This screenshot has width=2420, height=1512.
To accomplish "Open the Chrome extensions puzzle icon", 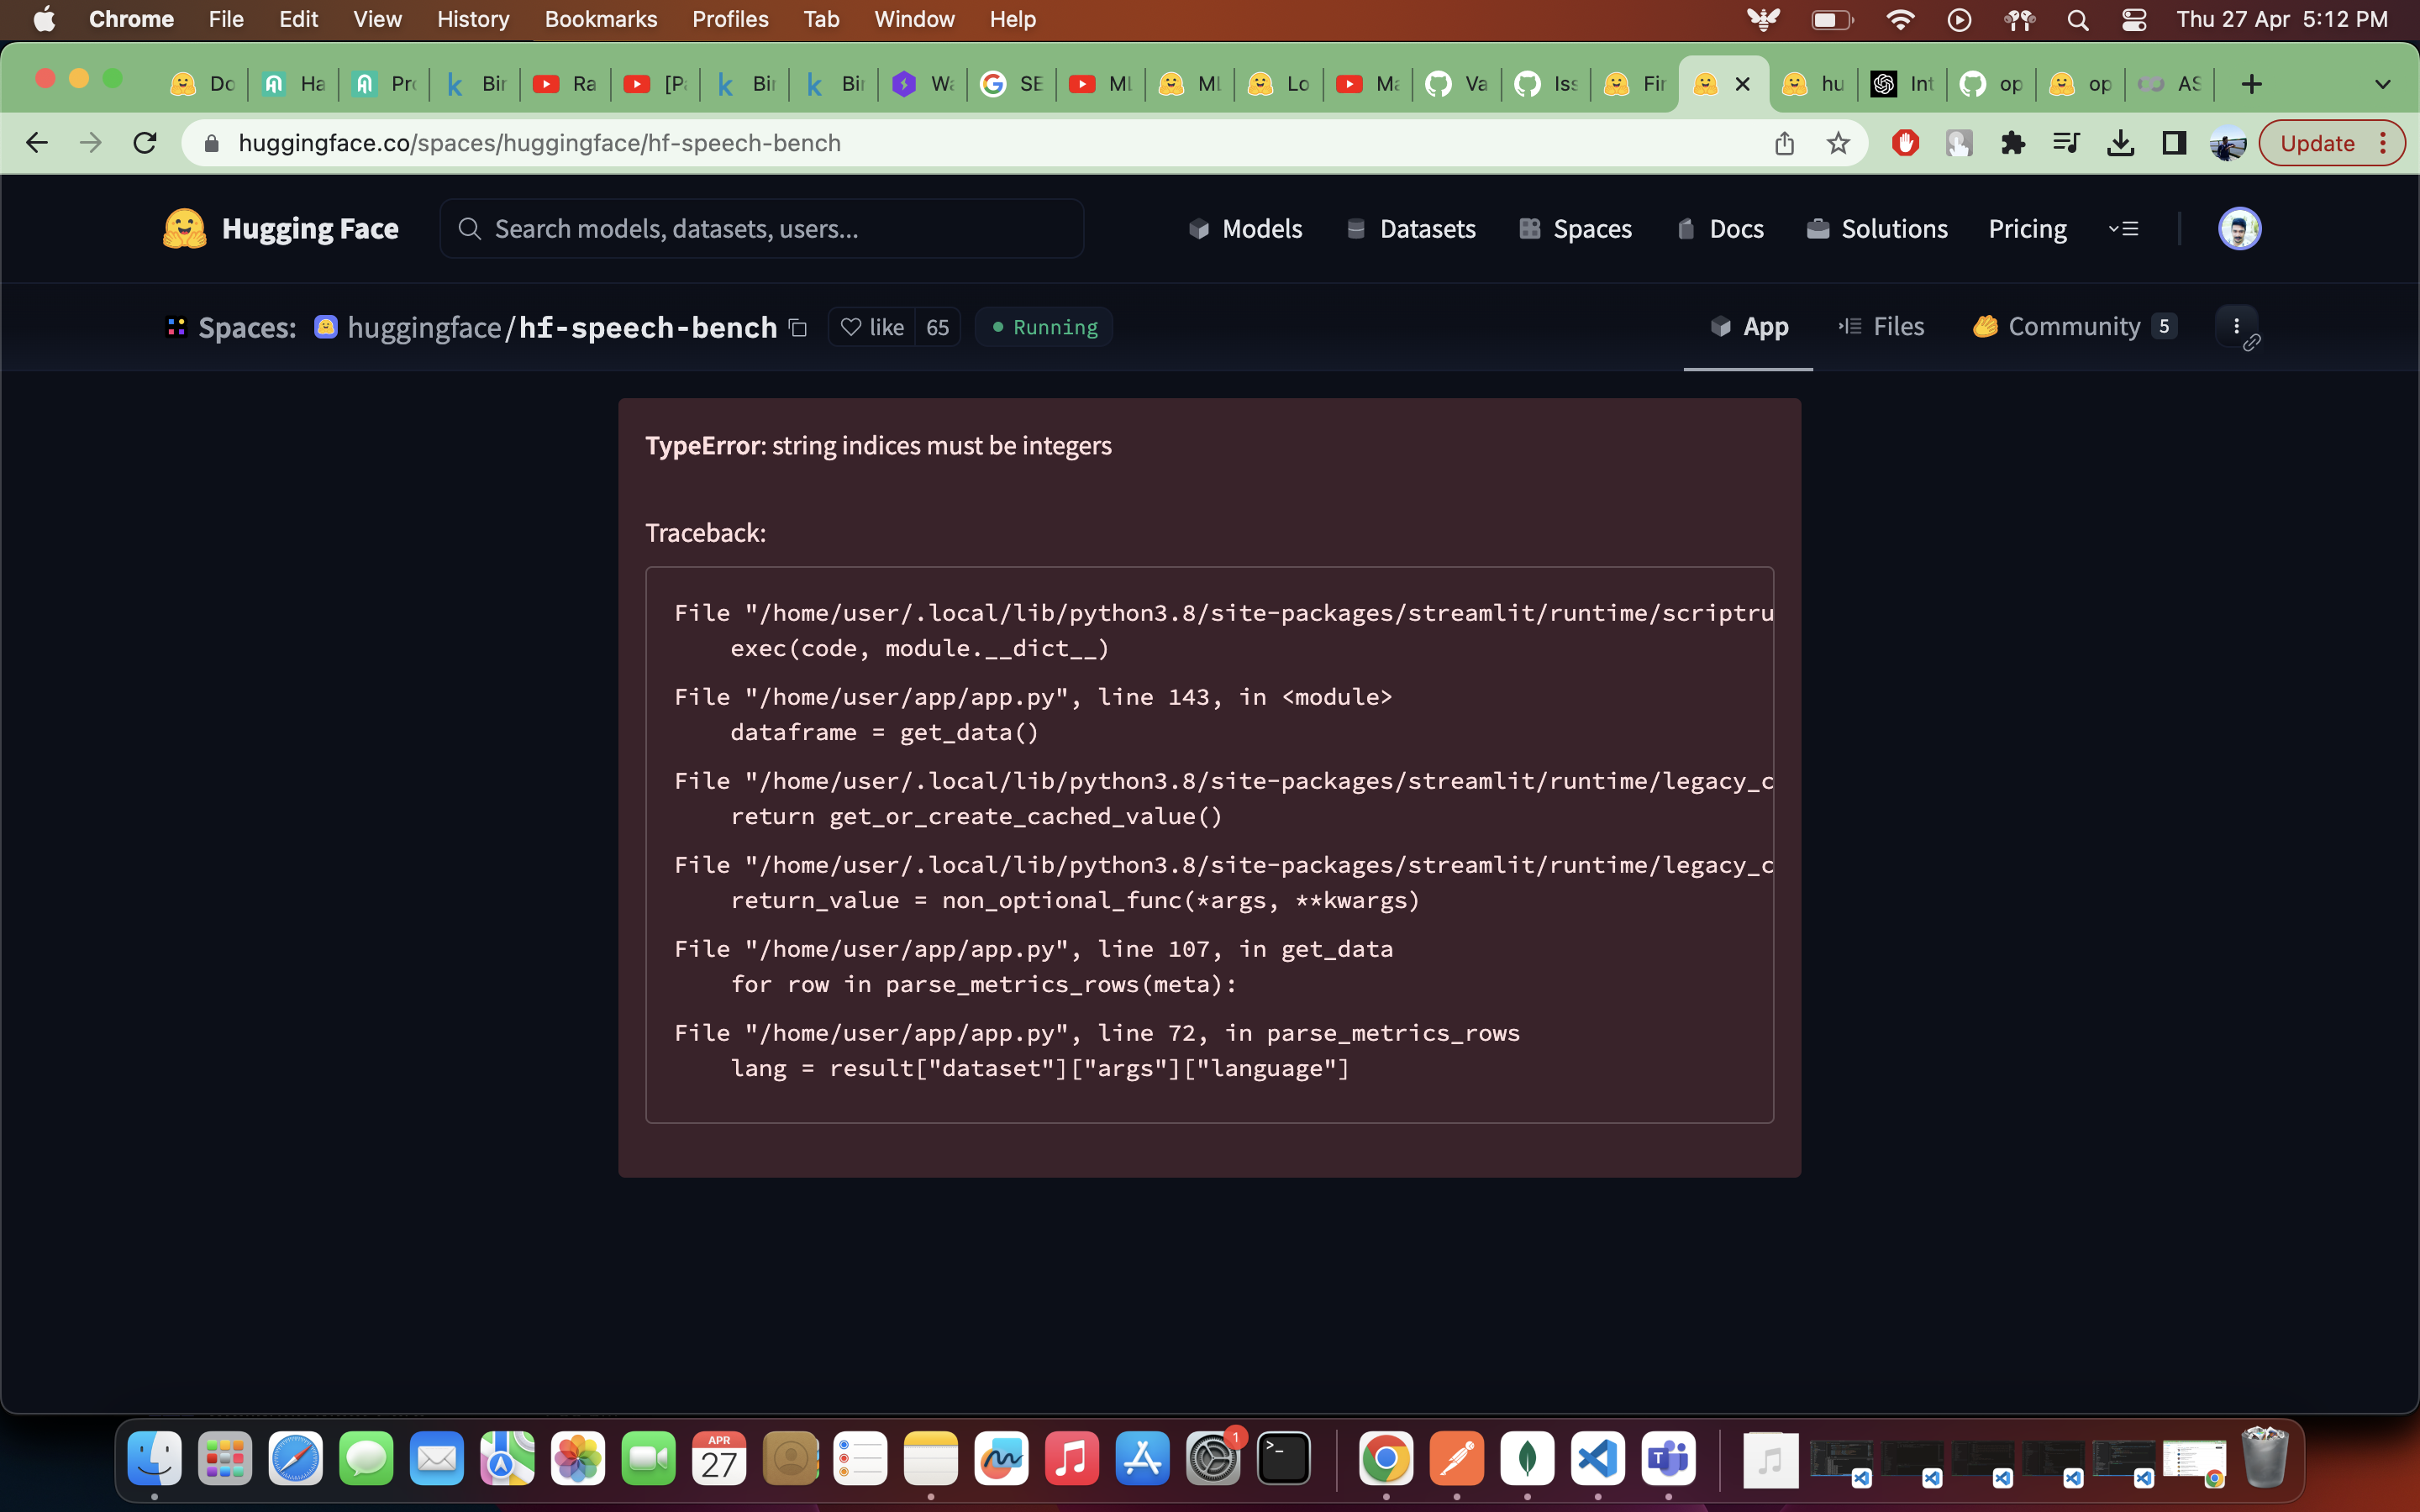I will (2012, 143).
